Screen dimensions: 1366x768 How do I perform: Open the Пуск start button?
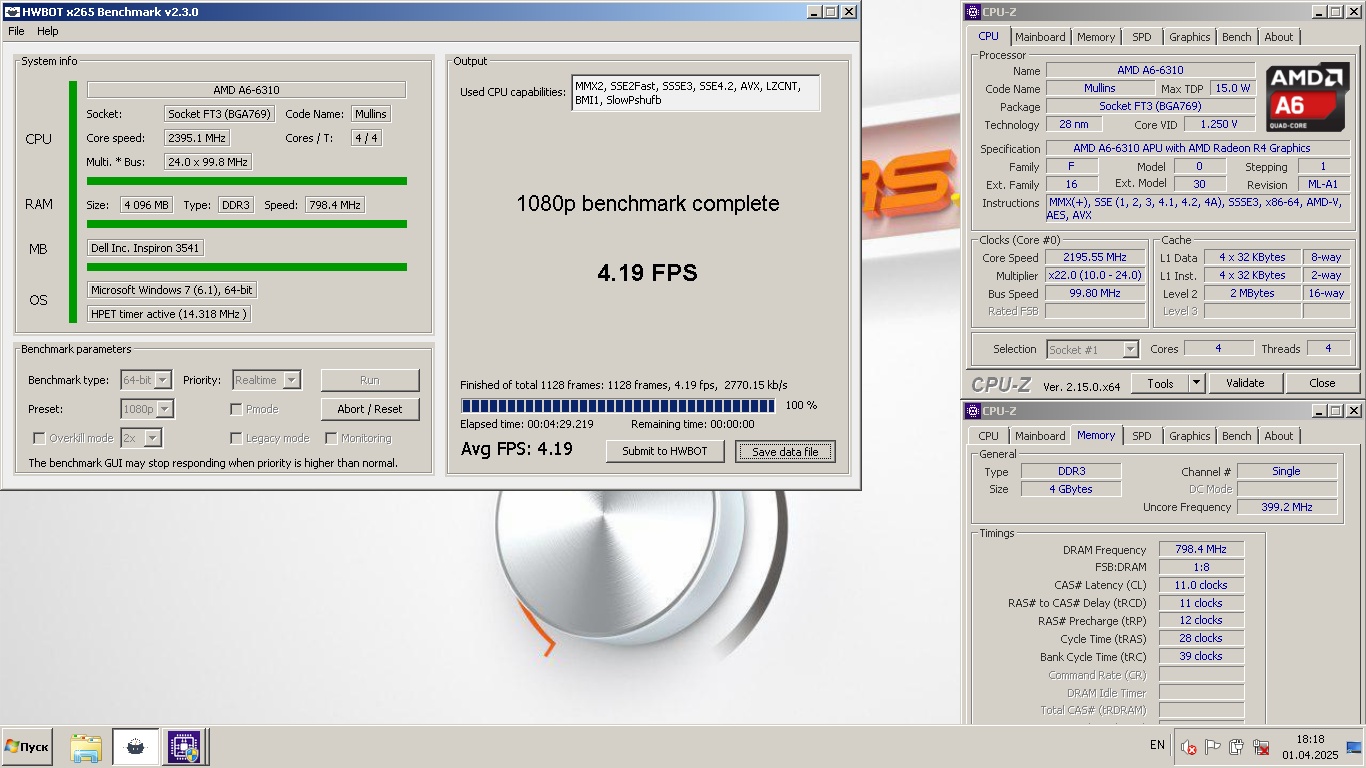tap(27, 747)
